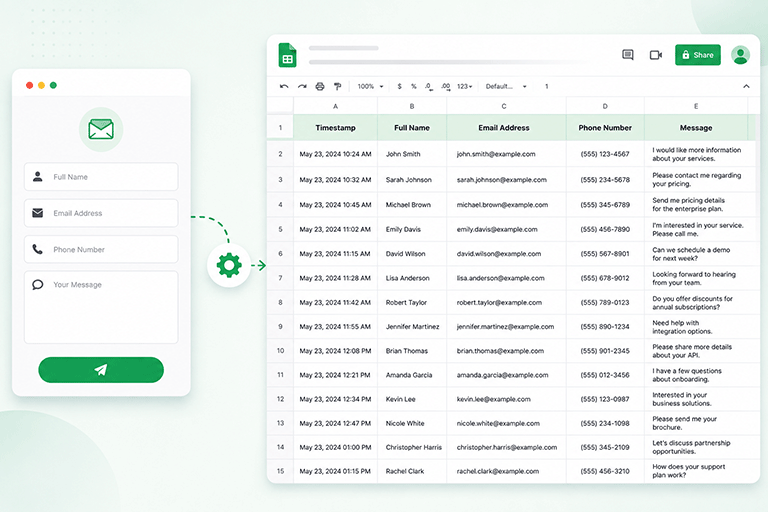Image resolution: width=768 pixels, height=512 pixels.
Task: Click kevin.lee@example.com cell
Action: click(506, 399)
